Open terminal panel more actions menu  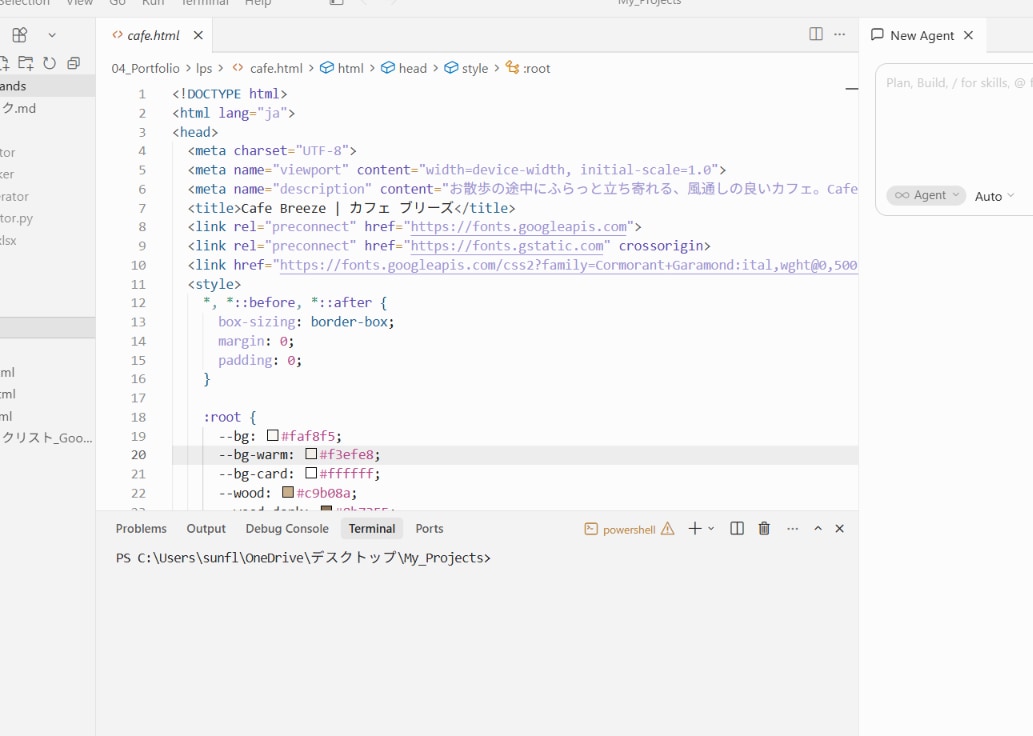(x=793, y=528)
